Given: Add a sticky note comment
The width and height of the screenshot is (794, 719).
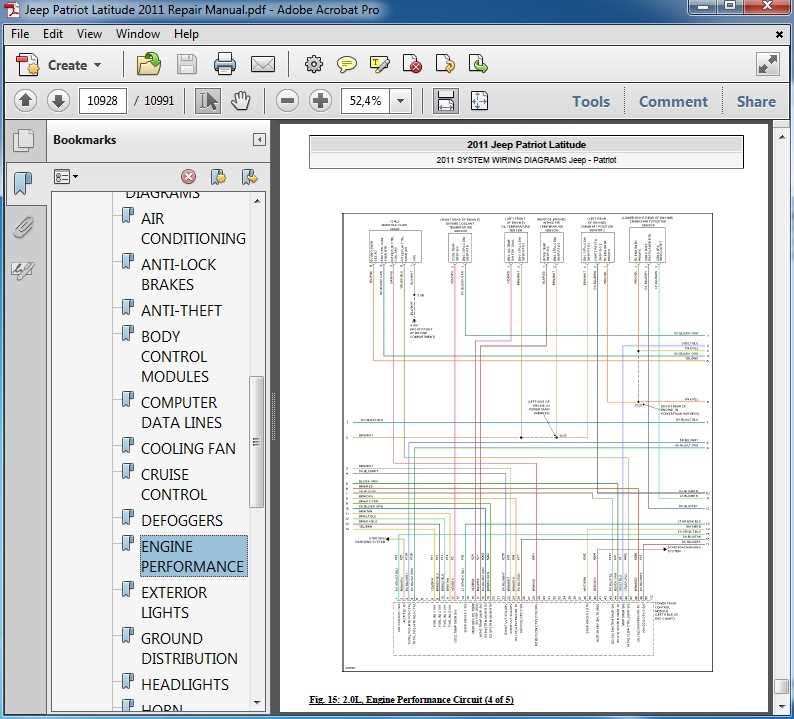Looking at the screenshot, I should [347, 64].
